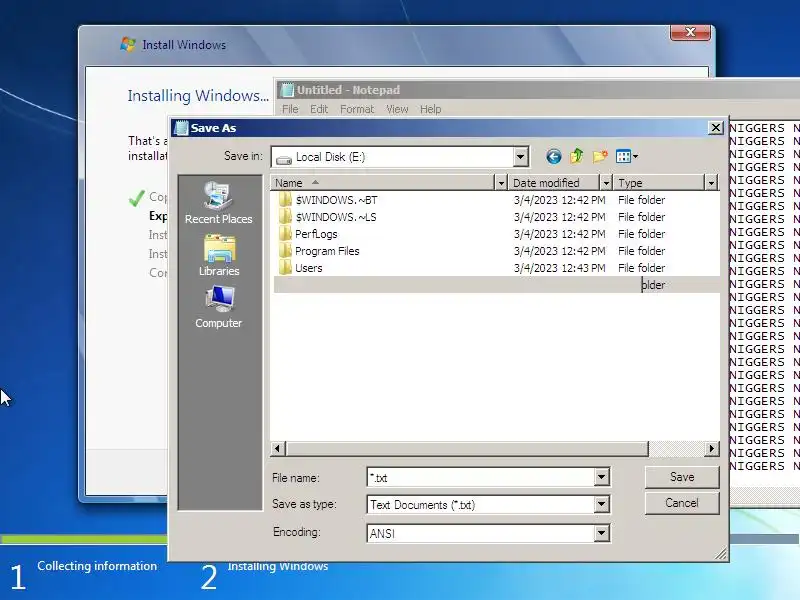Viewport: 800px width, 600px height.
Task: Click the Windows flag icon in Install Windows
Action: click(128, 44)
